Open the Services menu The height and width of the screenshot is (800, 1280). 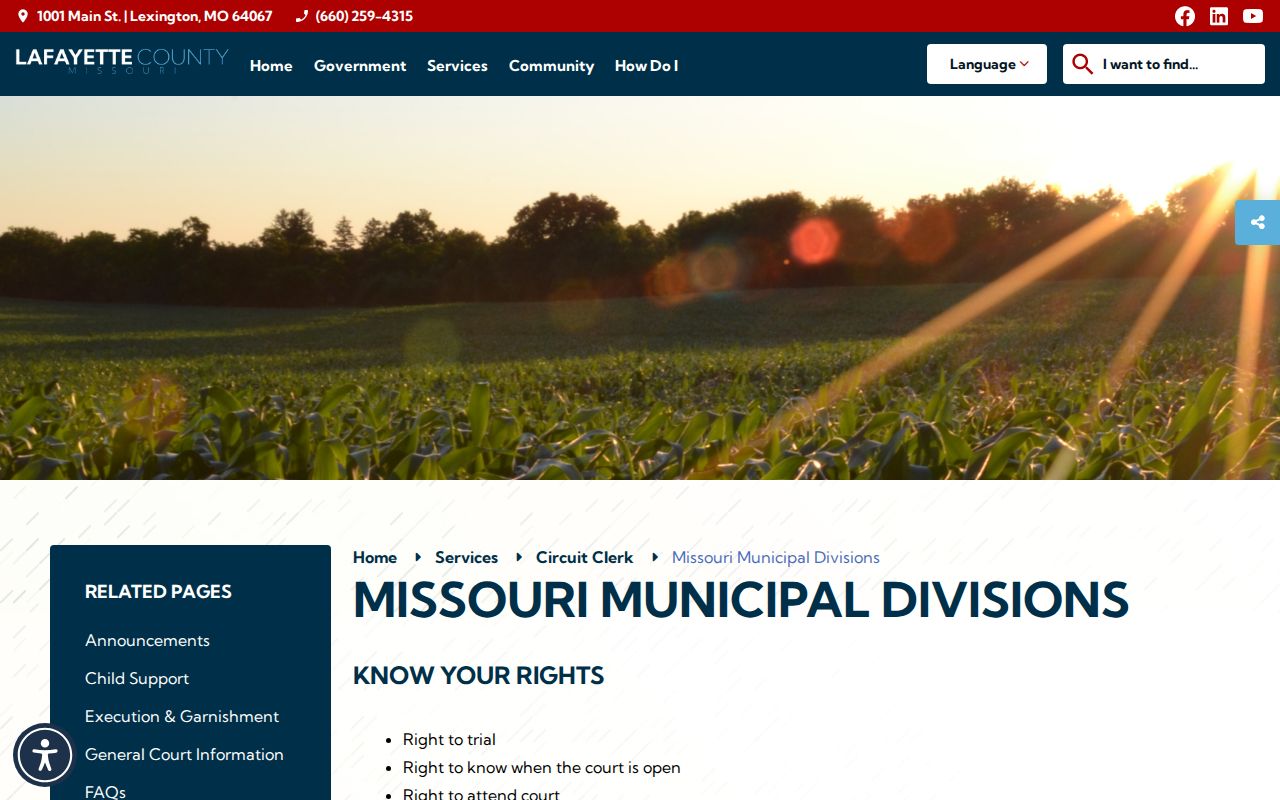(457, 66)
